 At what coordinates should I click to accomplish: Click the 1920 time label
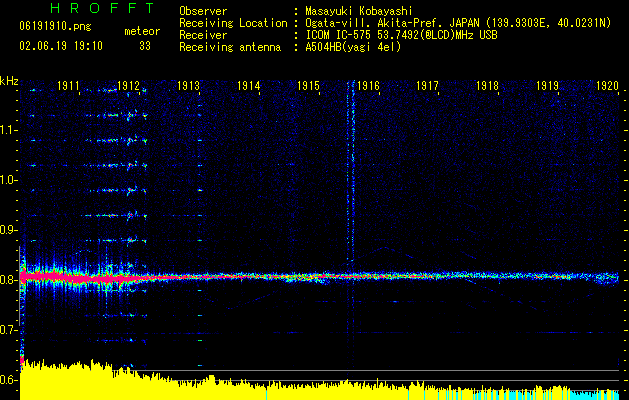(607, 85)
